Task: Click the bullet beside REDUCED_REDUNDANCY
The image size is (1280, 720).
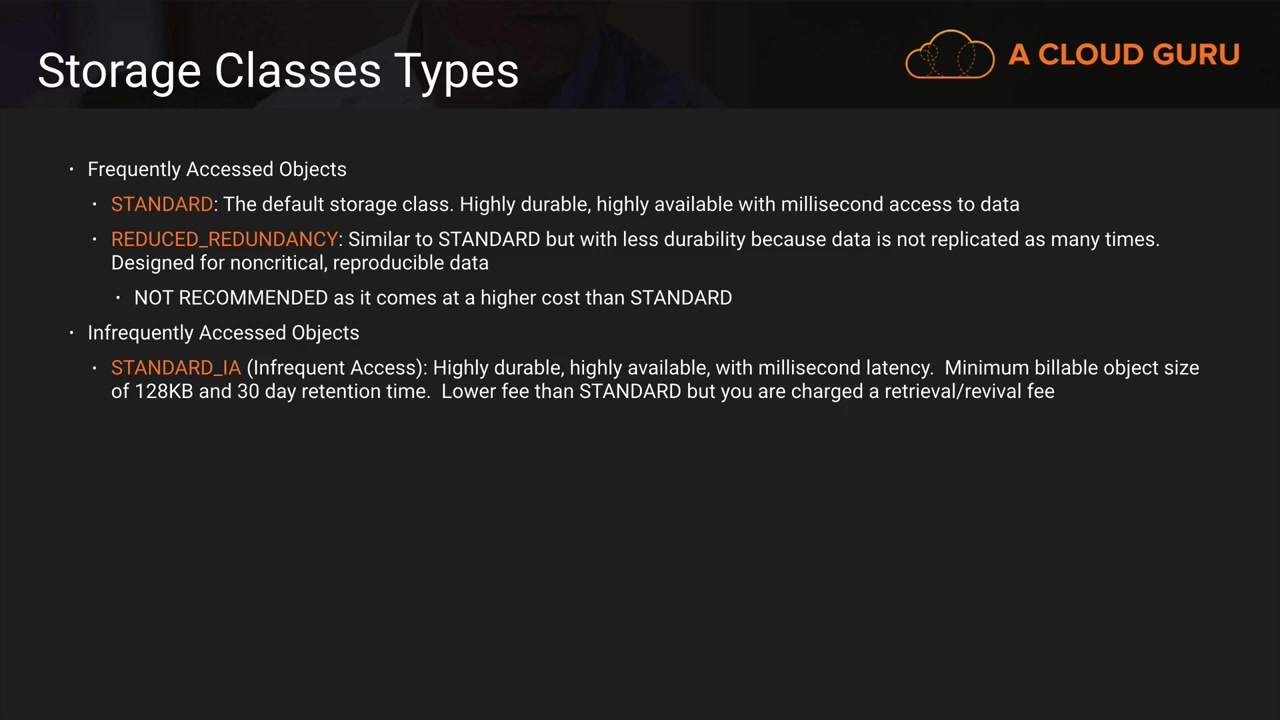Action: (x=95, y=239)
